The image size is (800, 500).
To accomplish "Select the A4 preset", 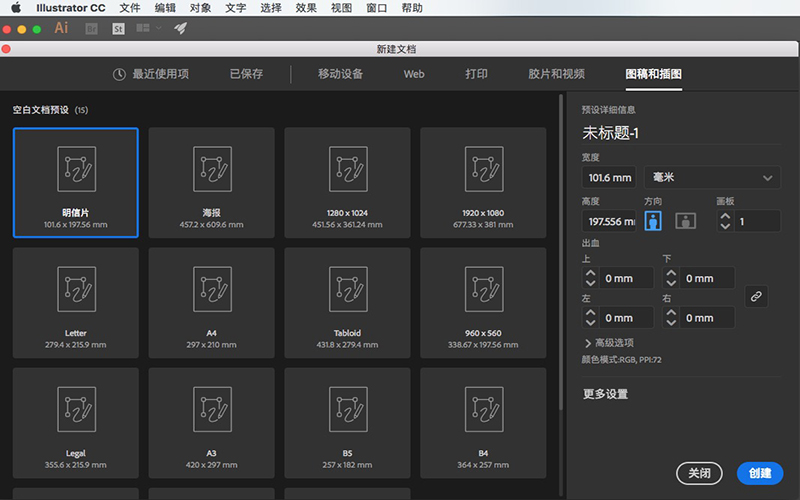I will pyautogui.click(x=211, y=303).
